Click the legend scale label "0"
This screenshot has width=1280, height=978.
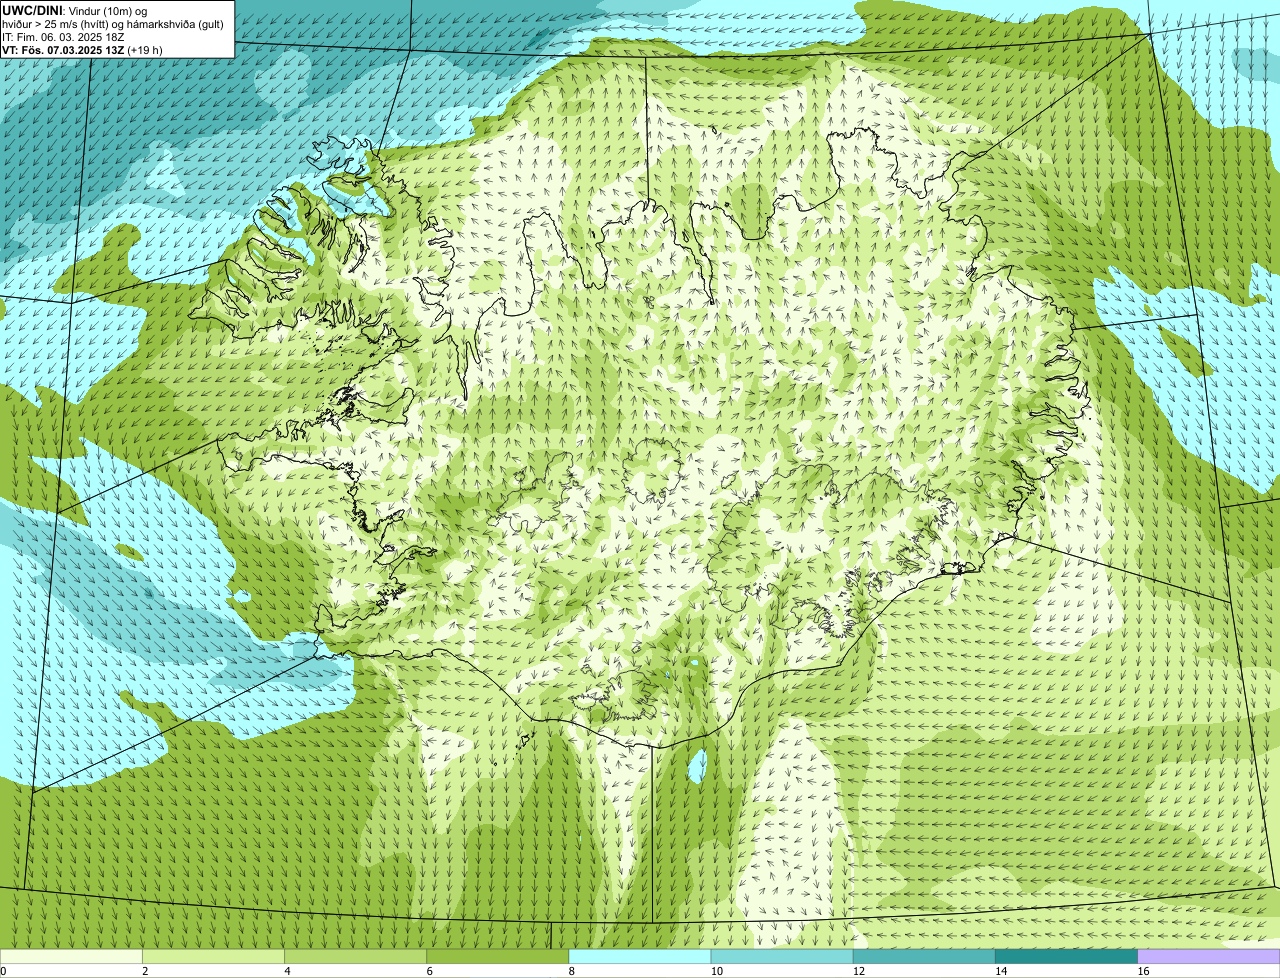click(3, 971)
